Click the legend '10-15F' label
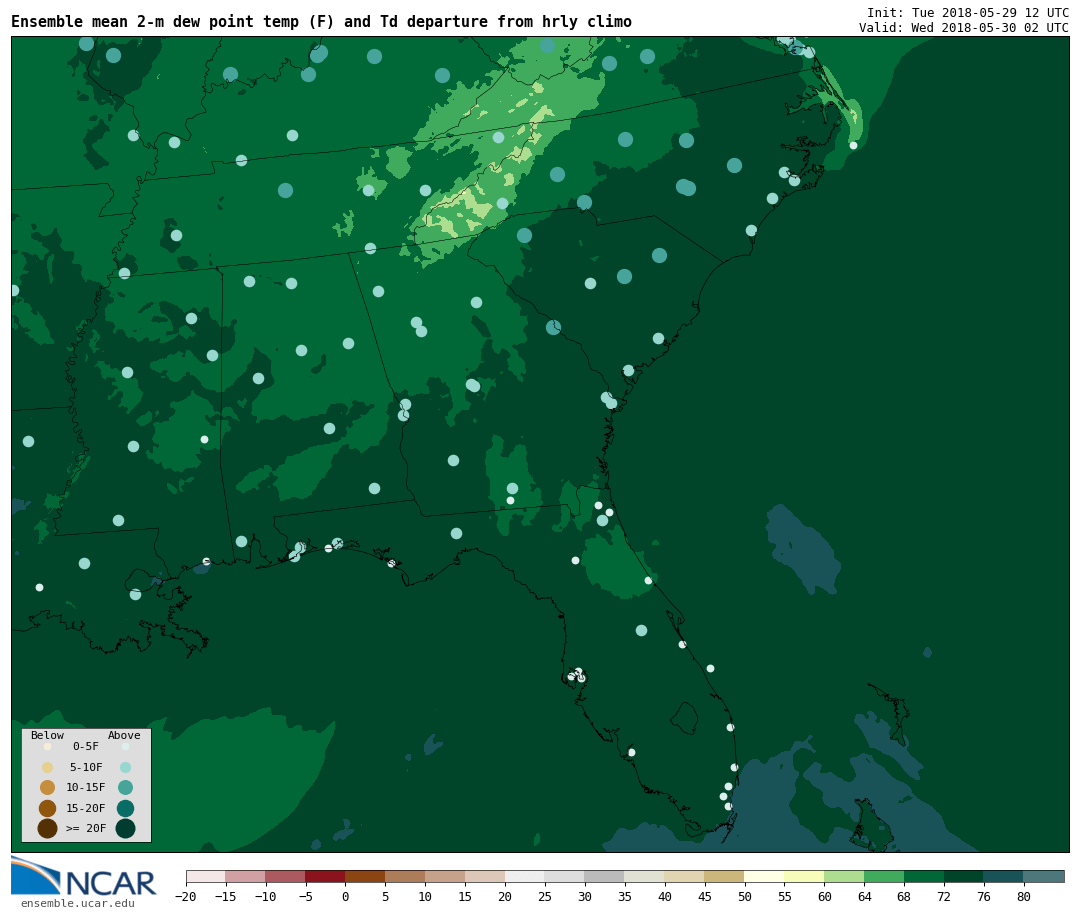 click(85, 787)
